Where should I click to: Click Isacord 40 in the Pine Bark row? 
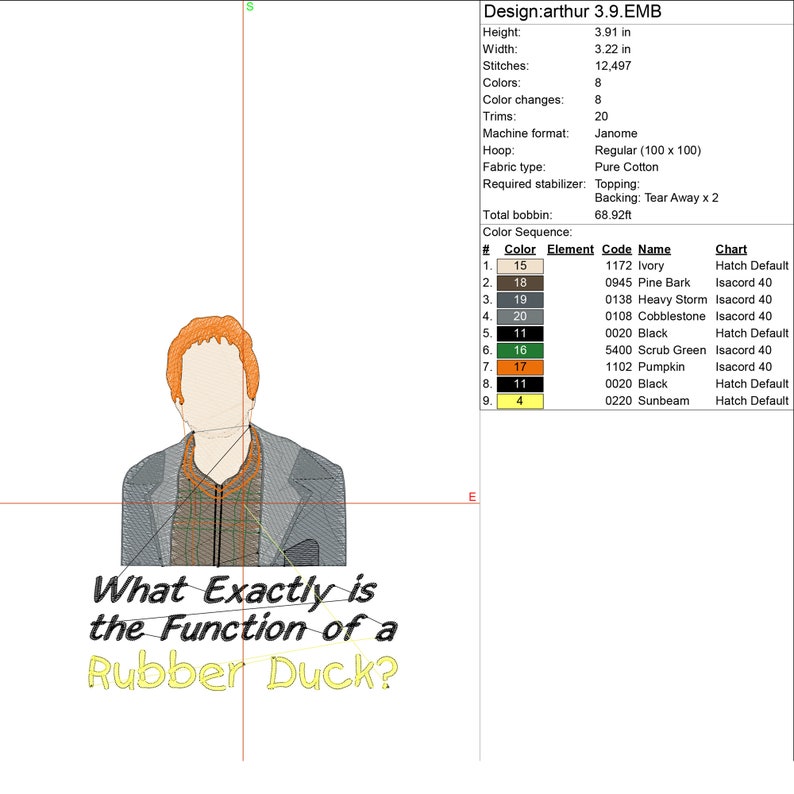click(x=743, y=283)
